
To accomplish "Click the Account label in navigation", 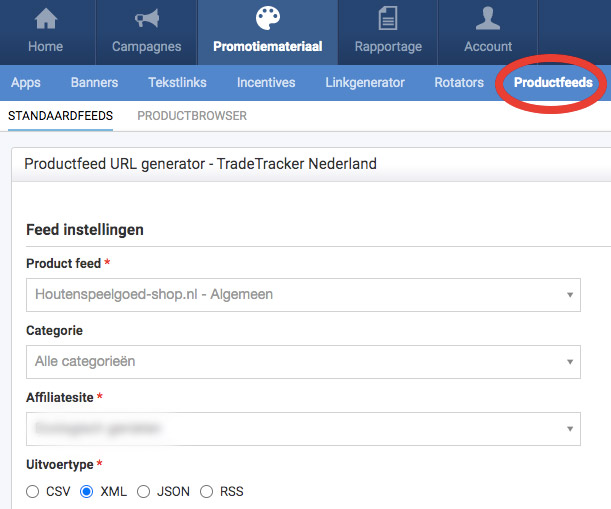I will [x=488, y=46].
